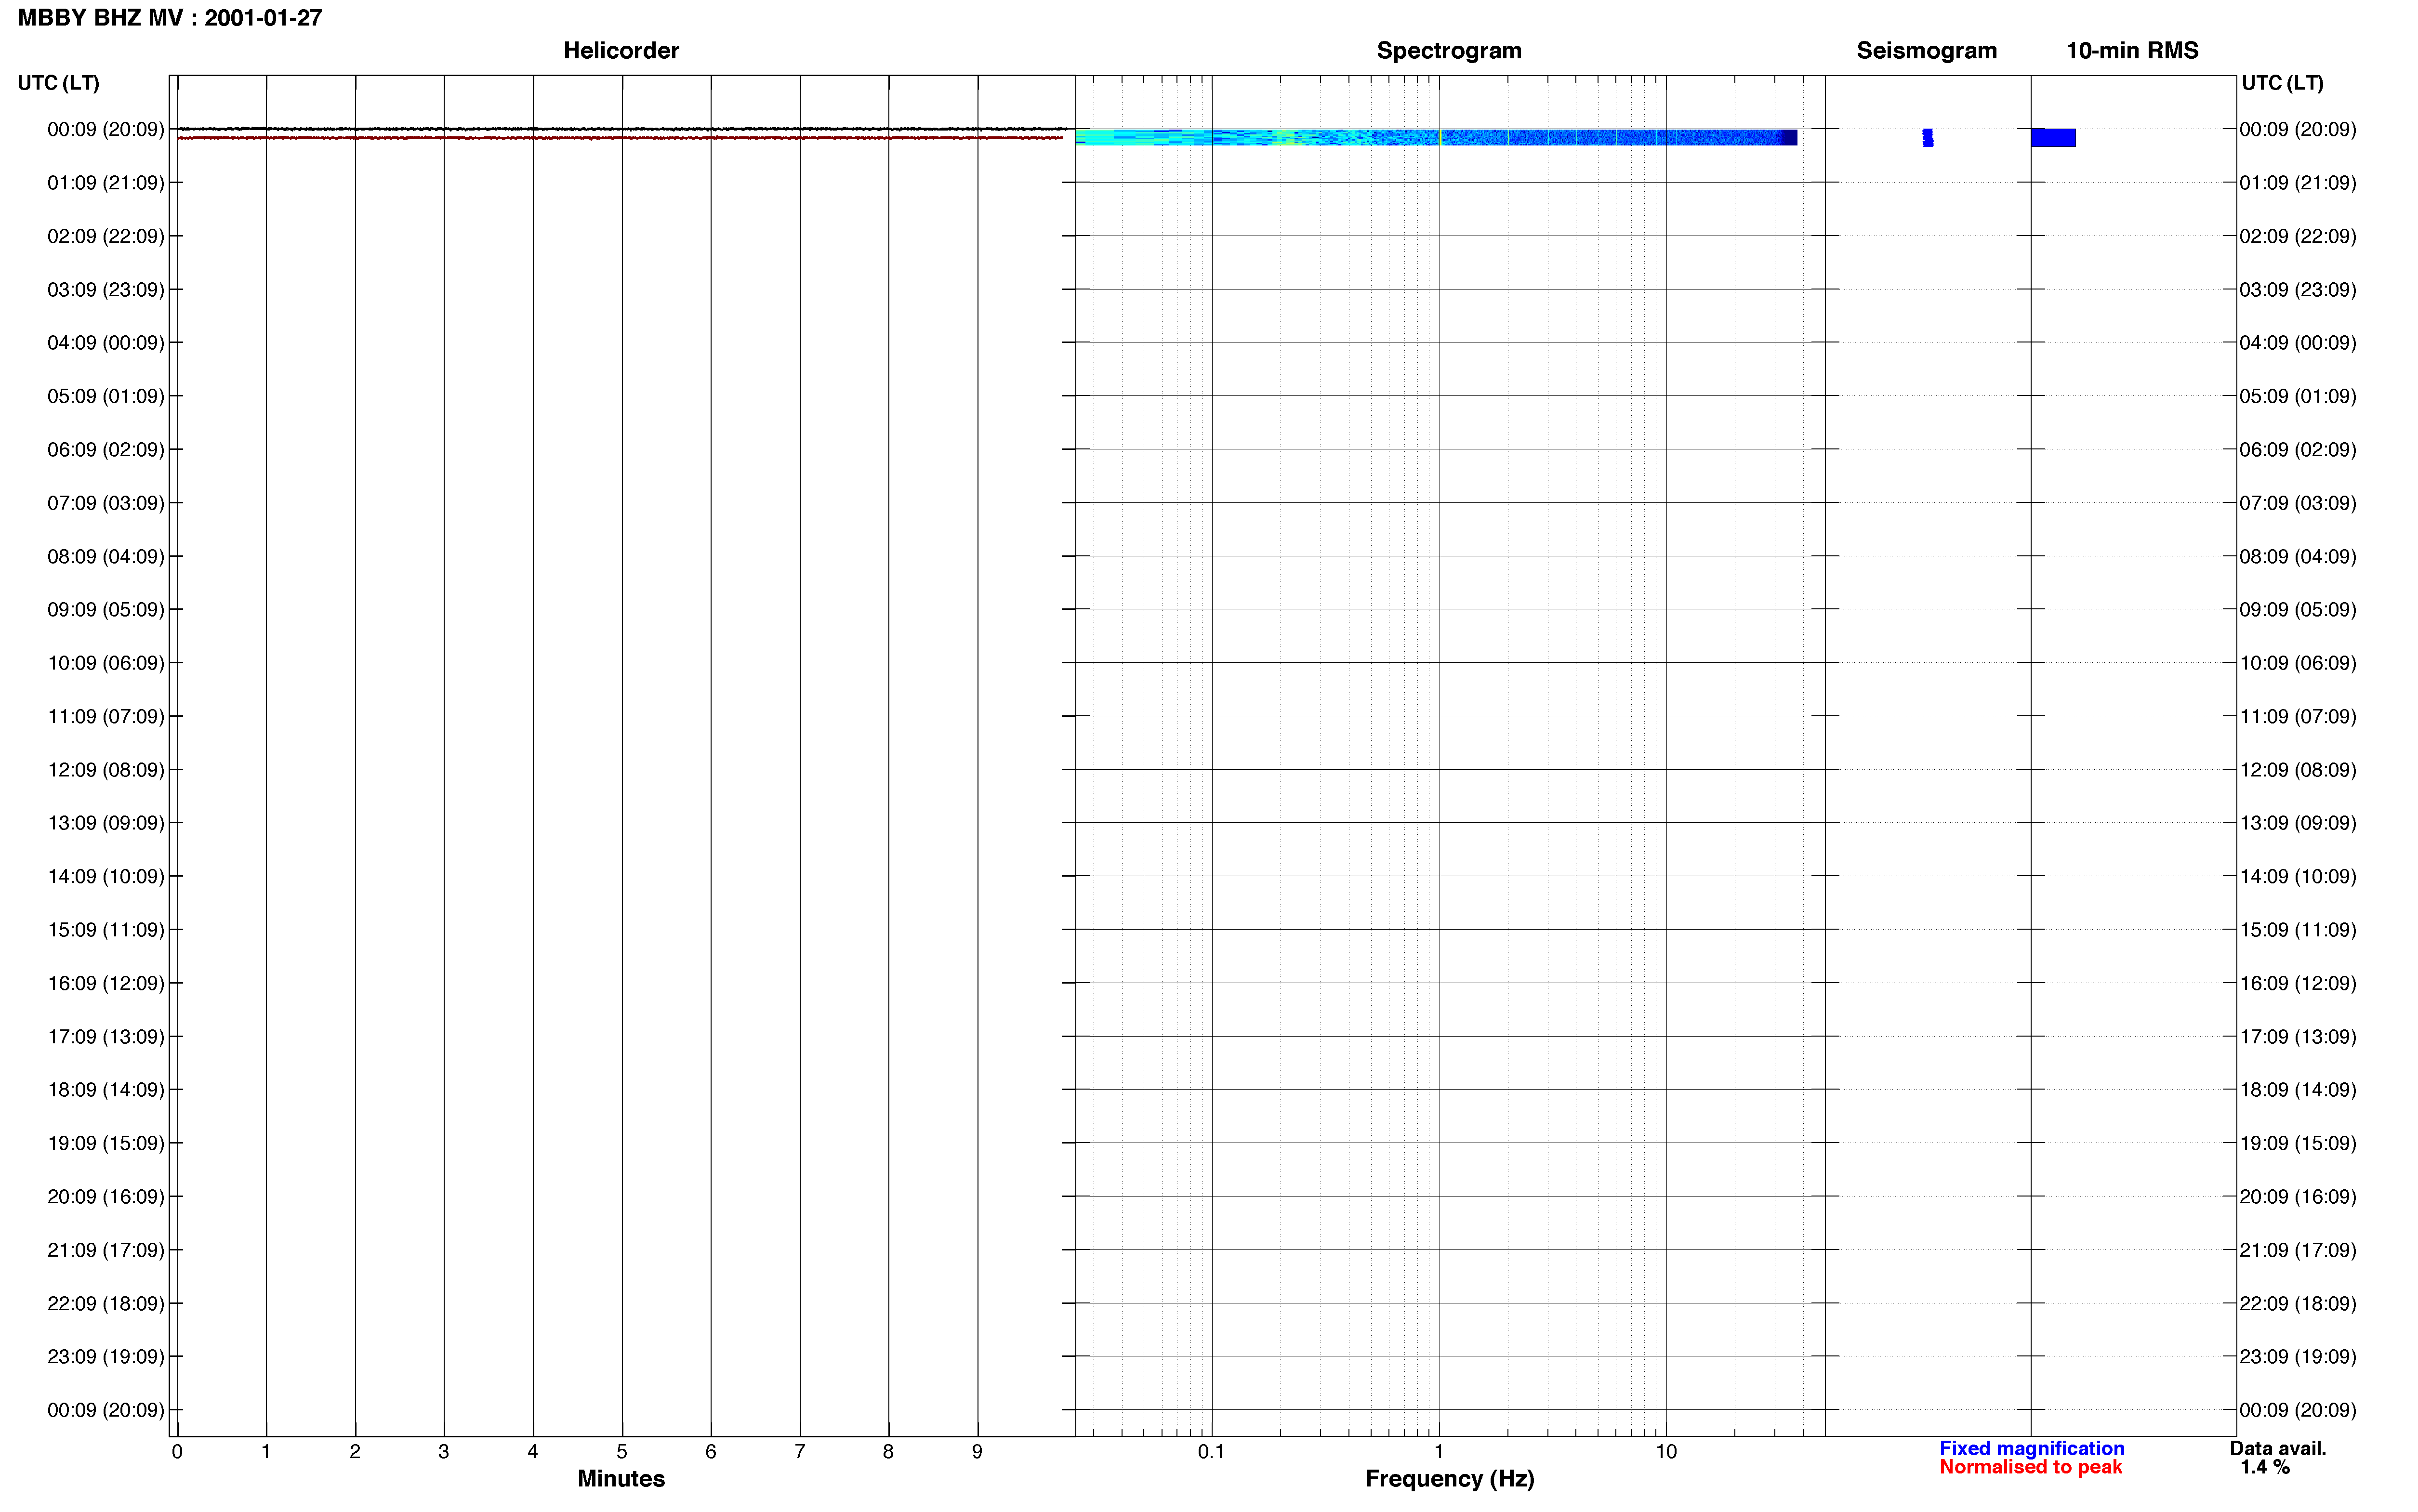Click left-axis time label 22:09 (18:09)
This screenshot has width=2418, height=1512.
(106, 1303)
